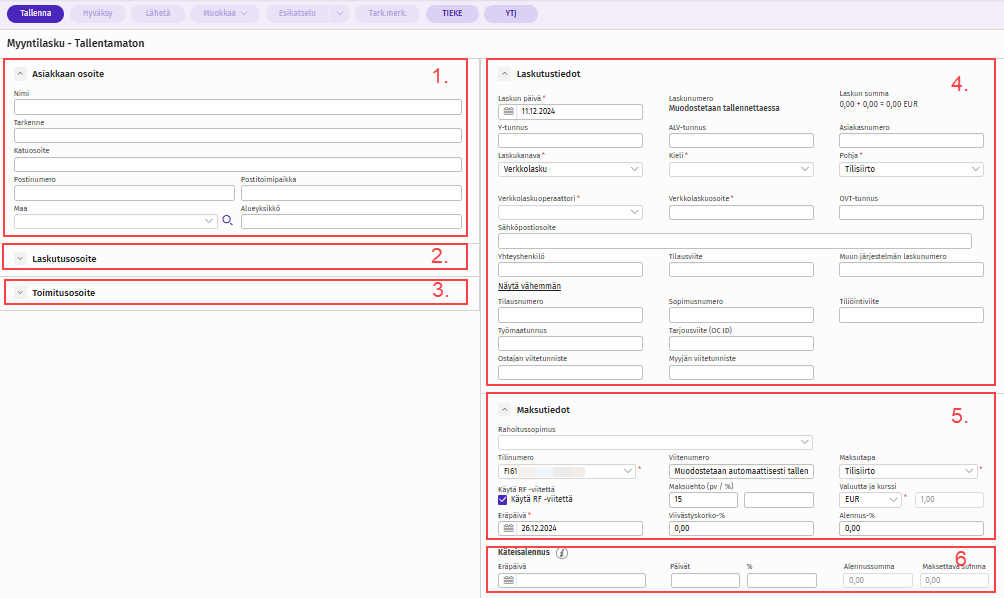Open the Esikatselu split arrow menu
Image resolution: width=1004 pixels, height=598 pixels.
point(340,14)
